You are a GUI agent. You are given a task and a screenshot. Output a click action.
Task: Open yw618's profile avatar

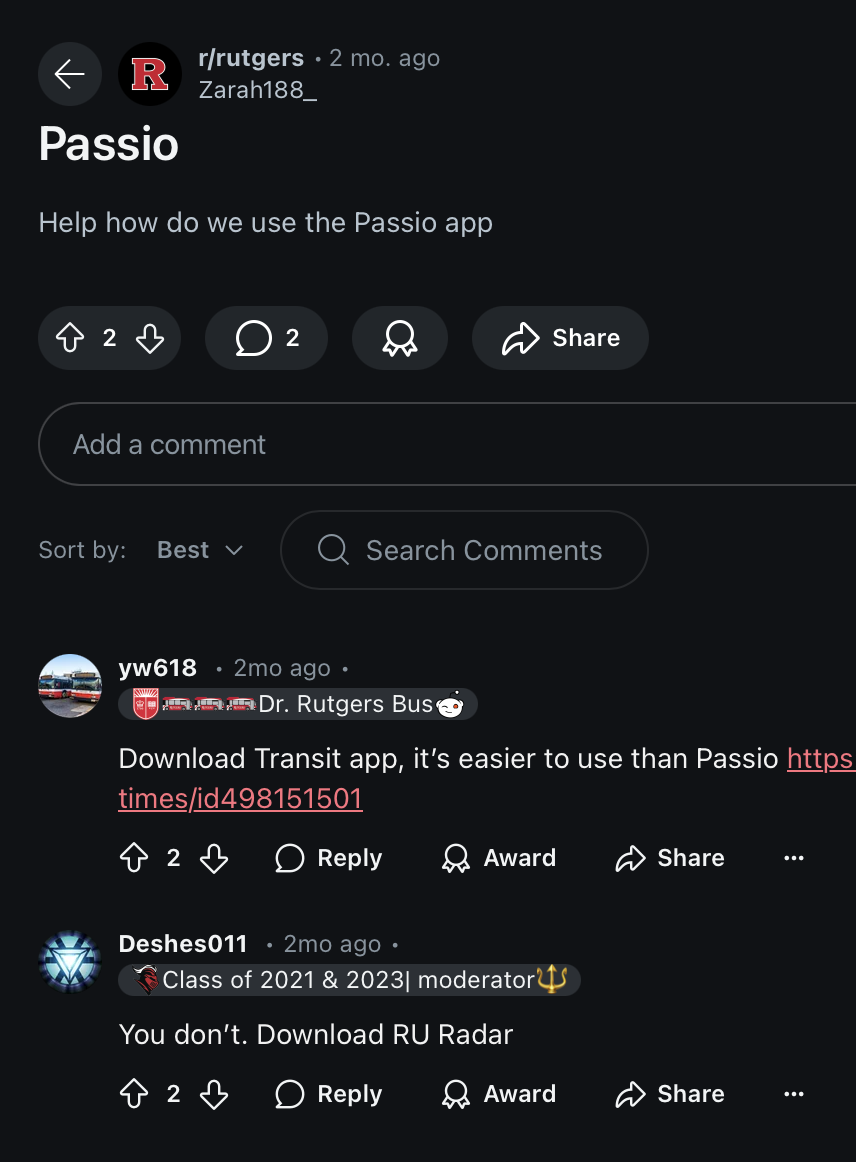tap(70, 686)
